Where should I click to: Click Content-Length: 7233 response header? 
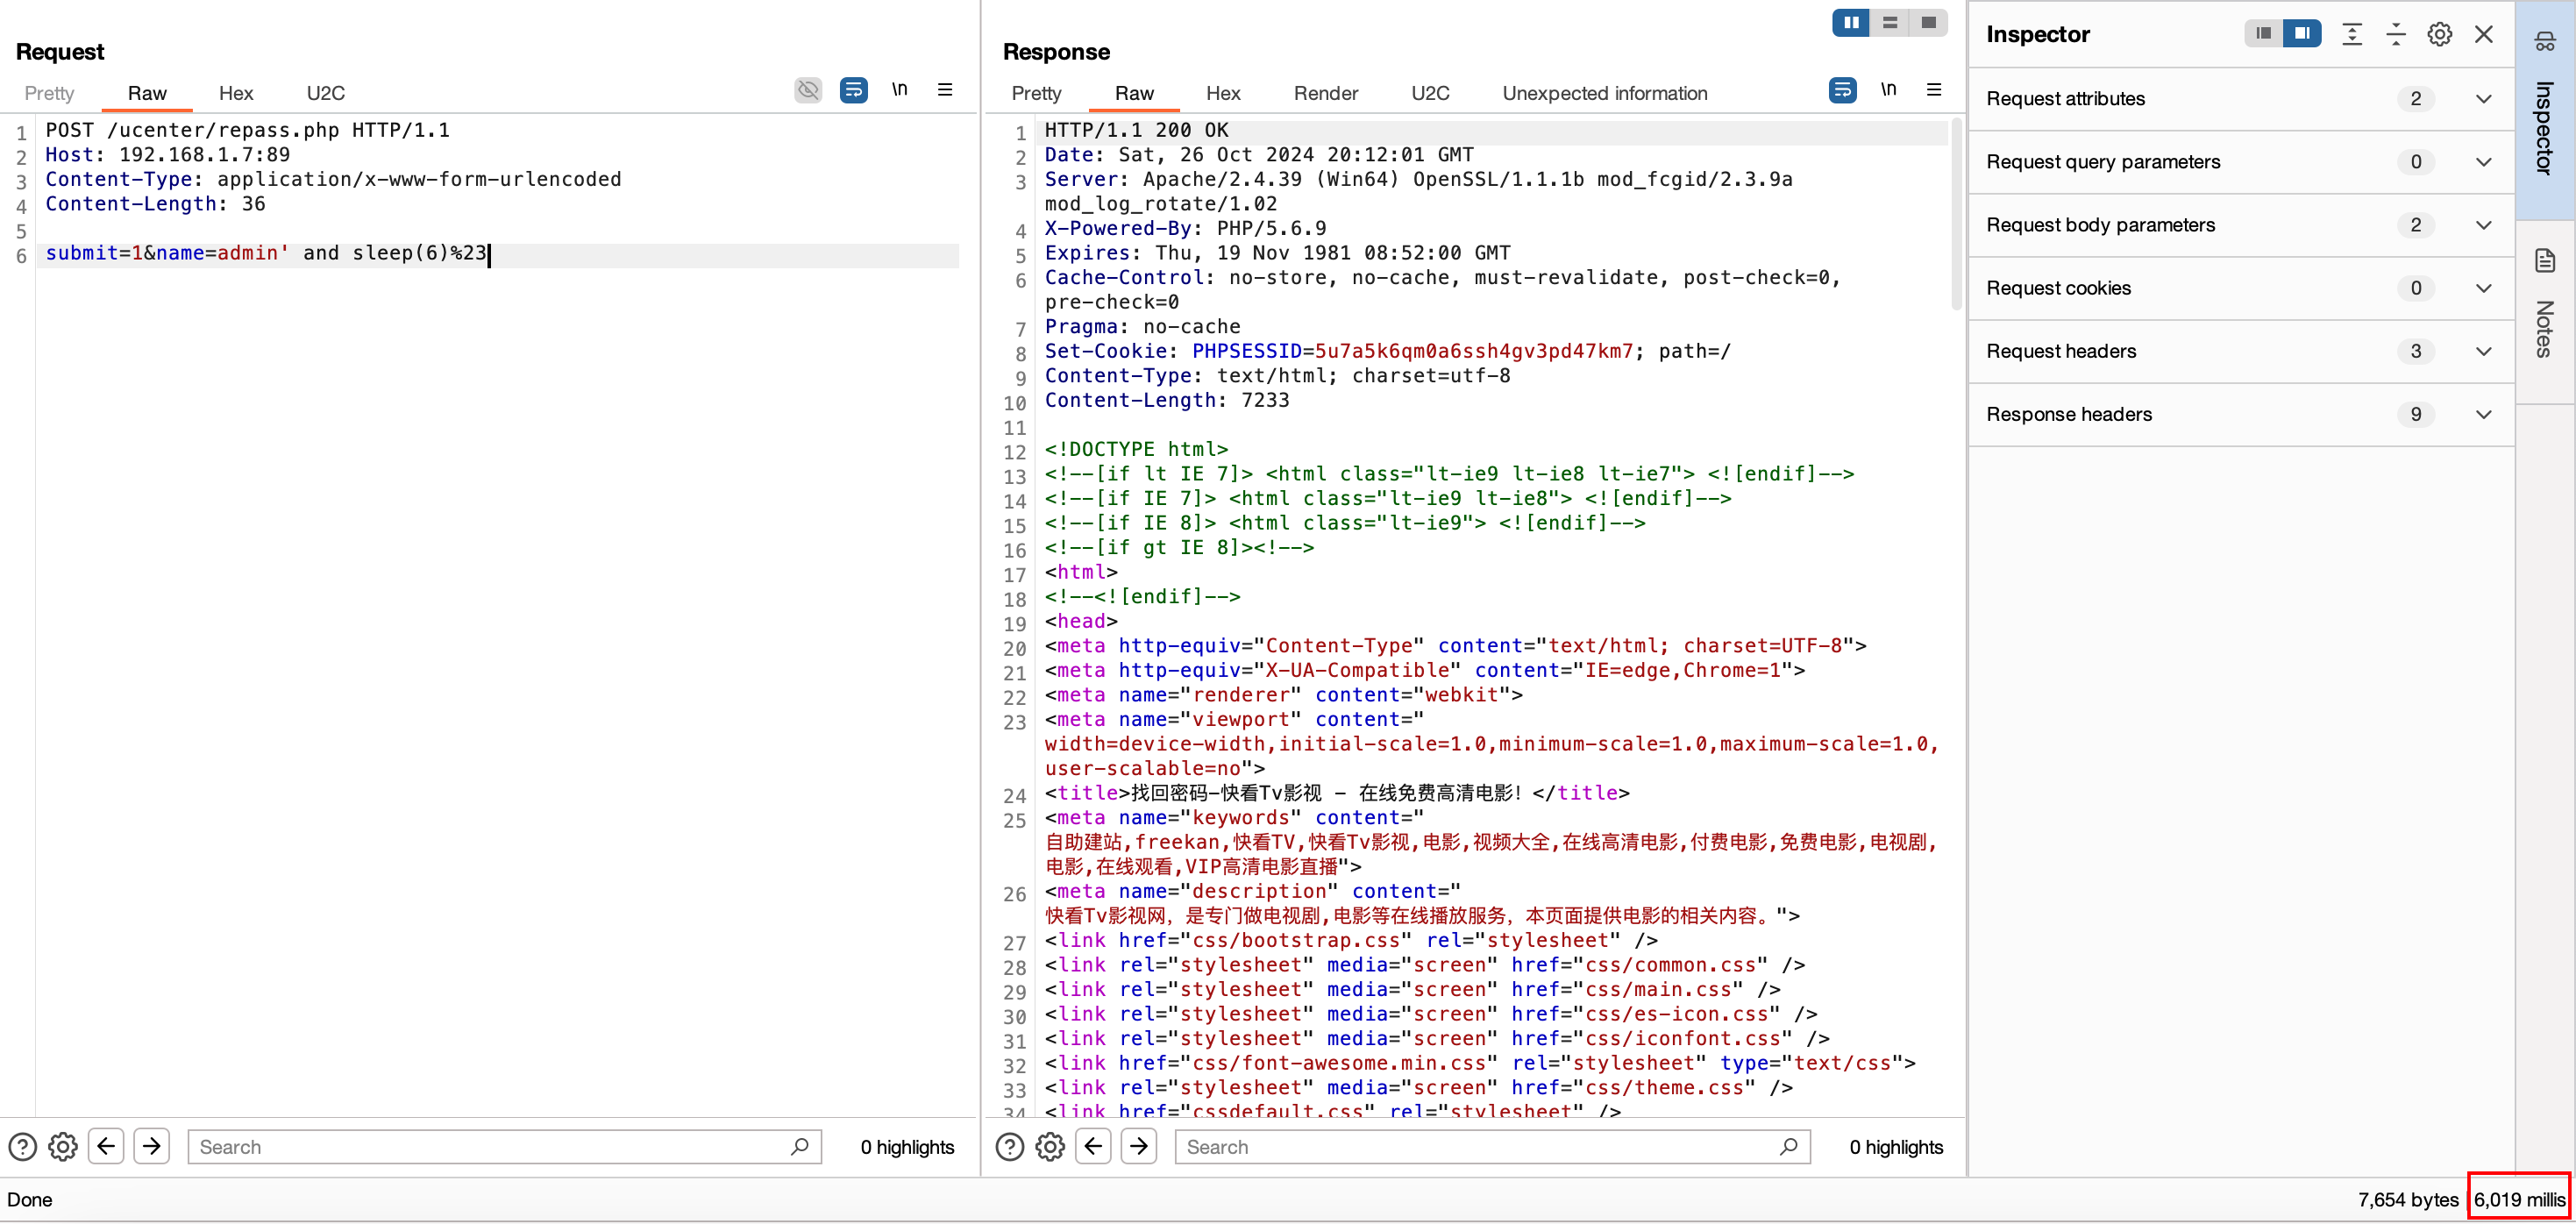click(x=1166, y=400)
